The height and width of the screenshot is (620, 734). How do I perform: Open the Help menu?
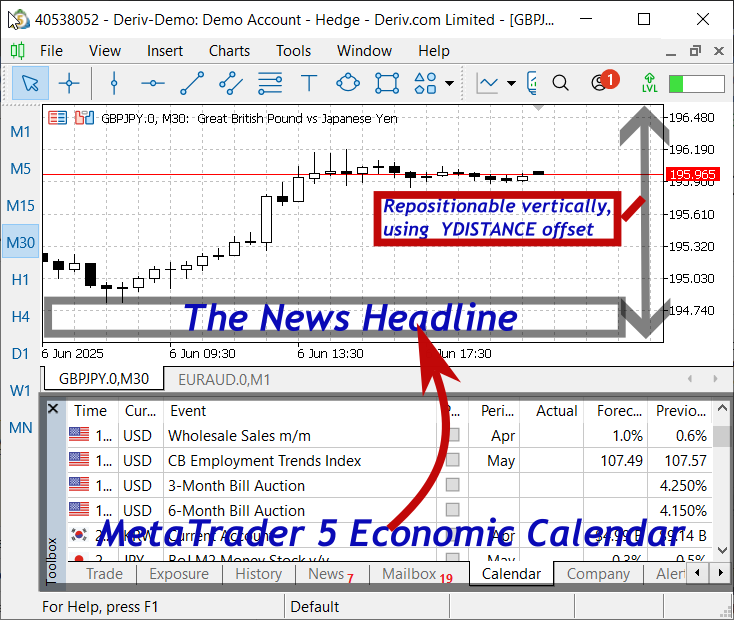[x=434, y=51]
